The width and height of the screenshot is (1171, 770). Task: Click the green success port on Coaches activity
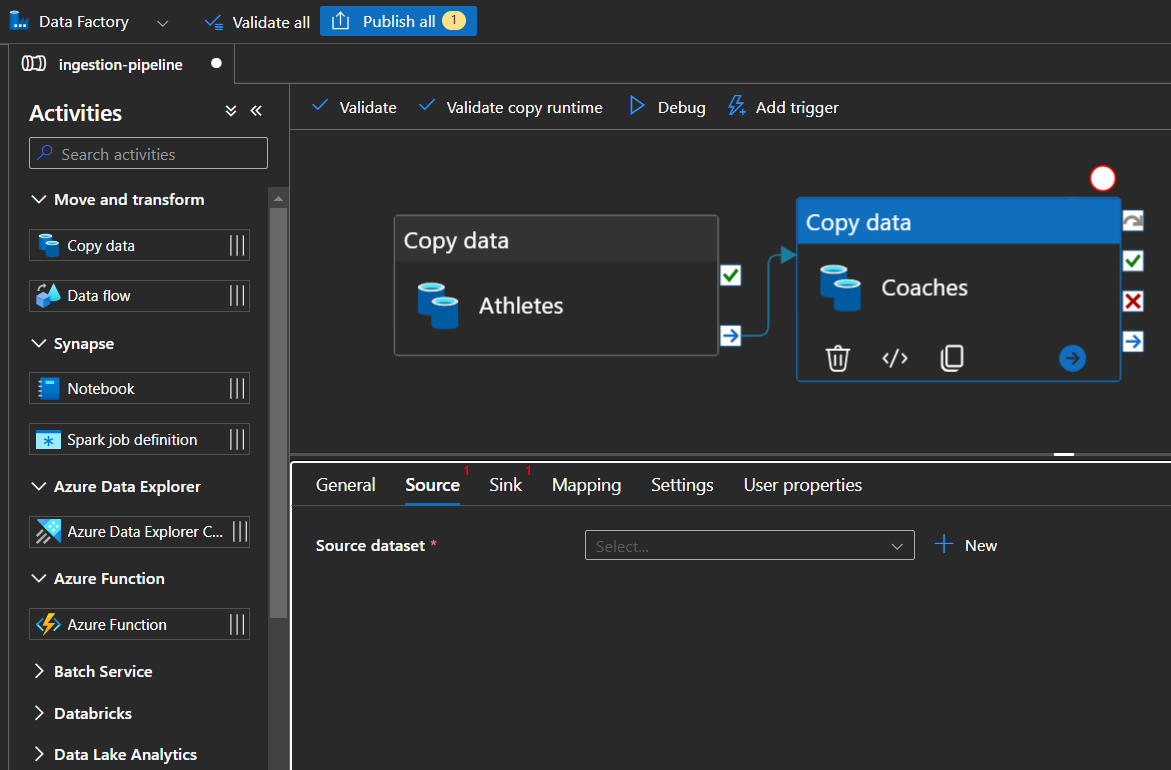click(1133, 261)
